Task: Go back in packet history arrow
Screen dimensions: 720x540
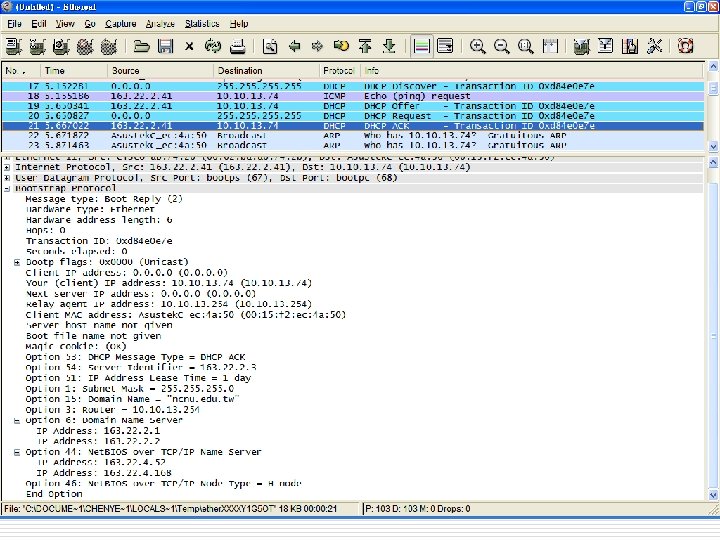Action: 294,46
